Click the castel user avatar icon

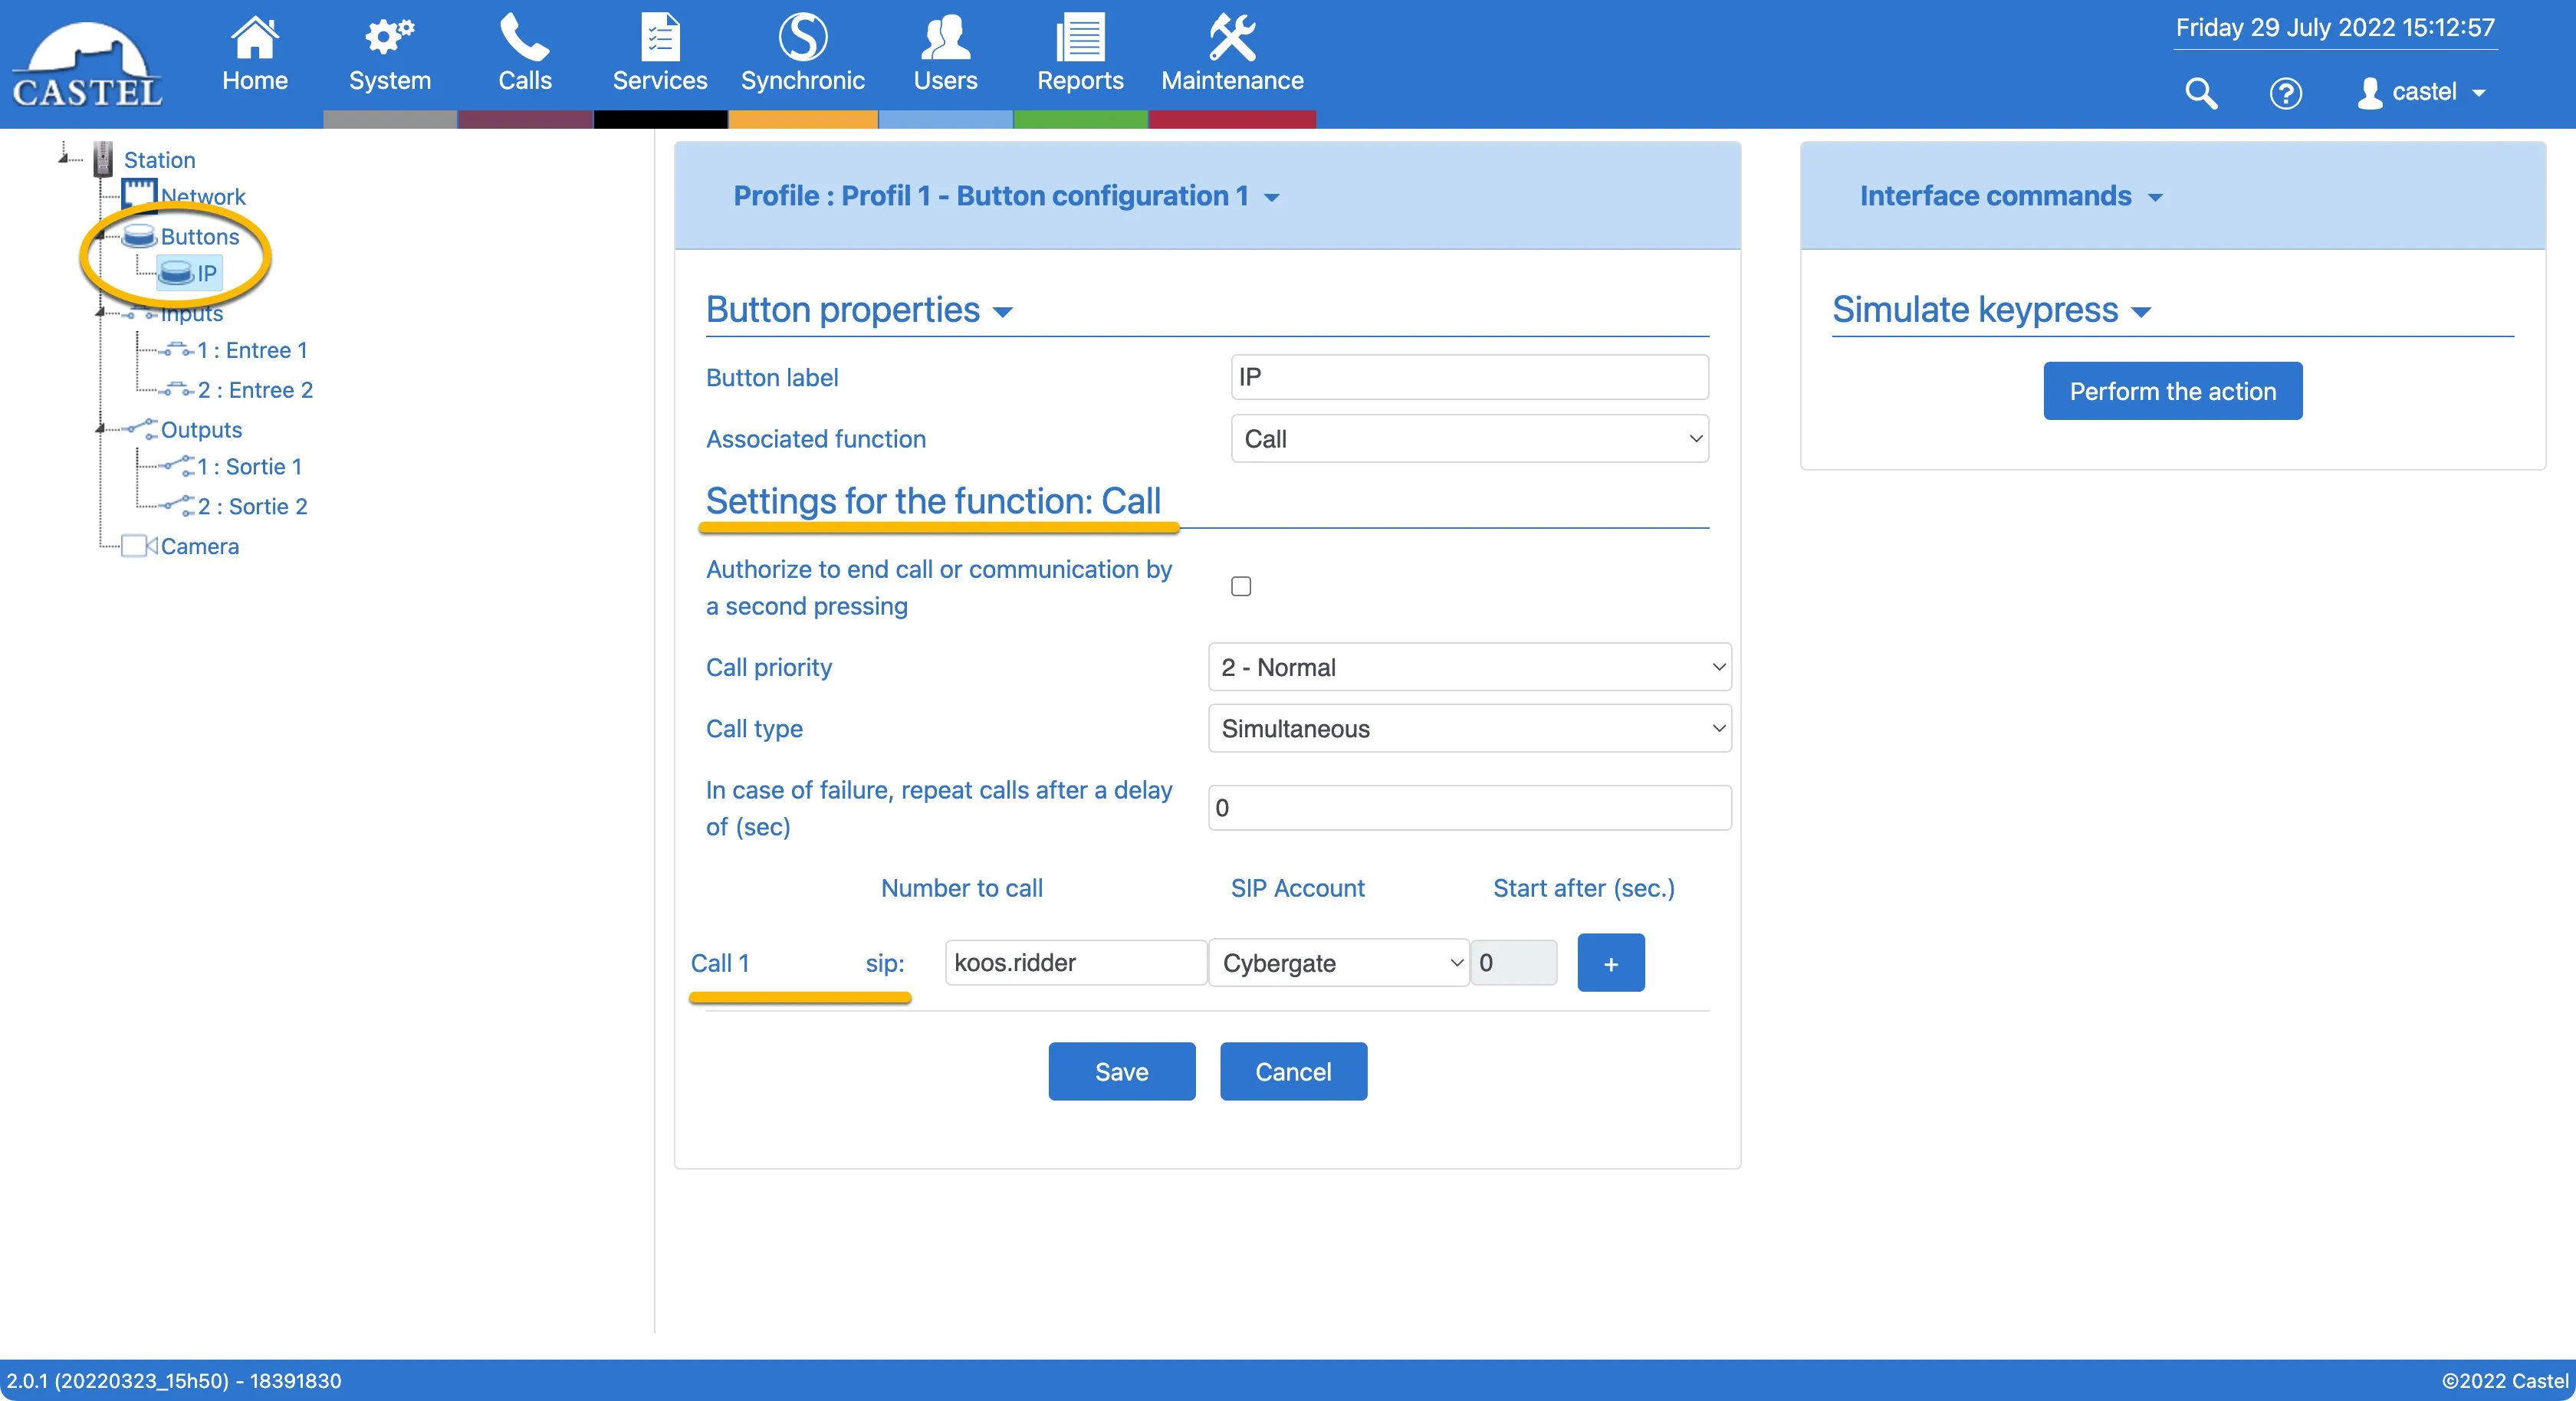click(x=2369, y=93)
